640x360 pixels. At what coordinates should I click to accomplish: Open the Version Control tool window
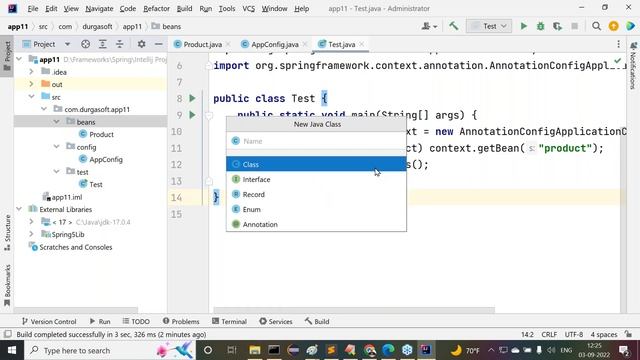[49, 321]
